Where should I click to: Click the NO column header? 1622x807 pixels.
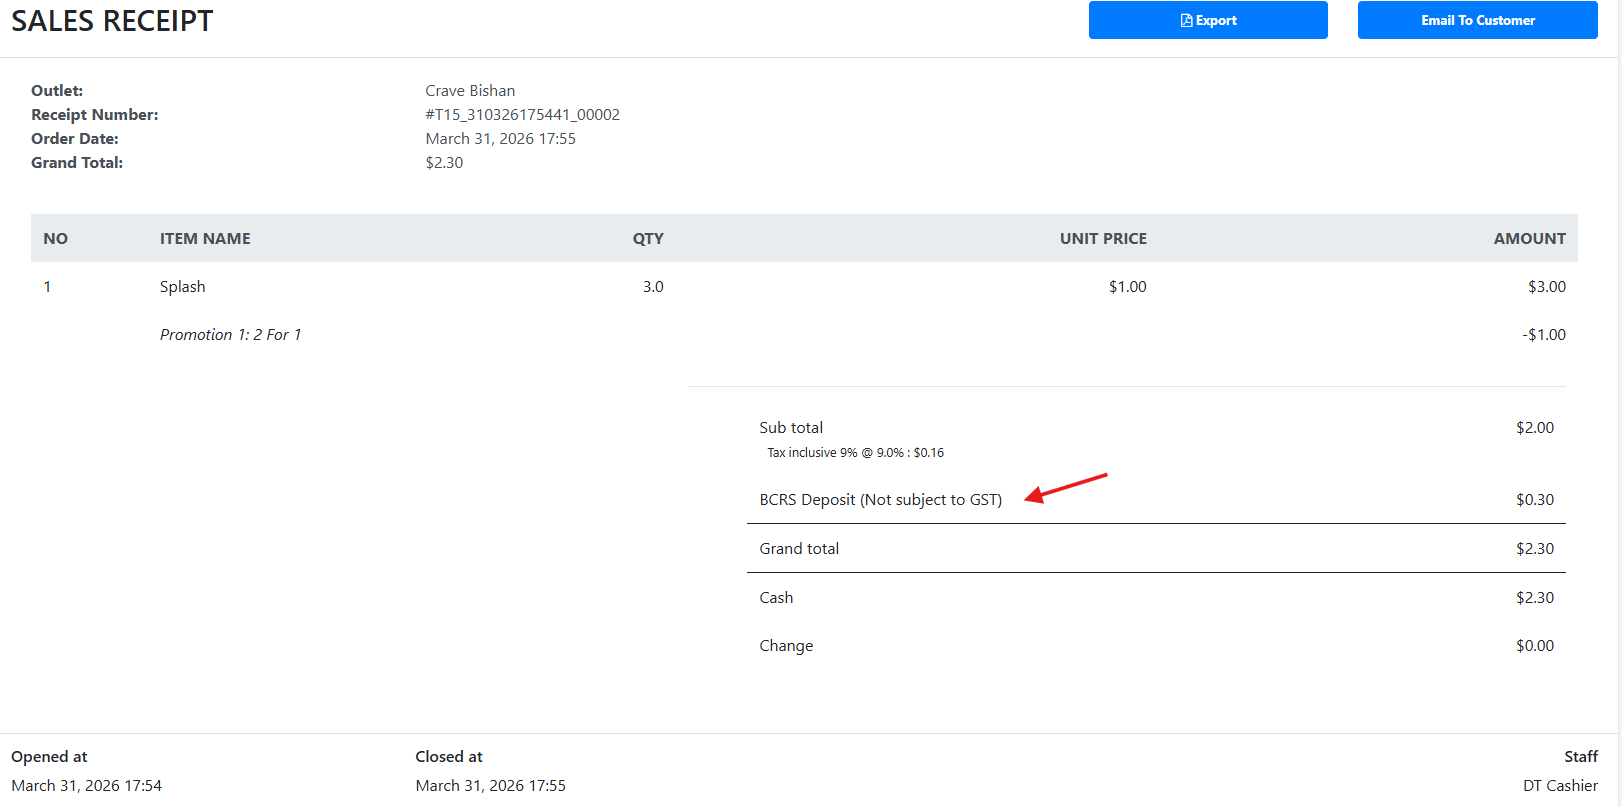[56, 239]
